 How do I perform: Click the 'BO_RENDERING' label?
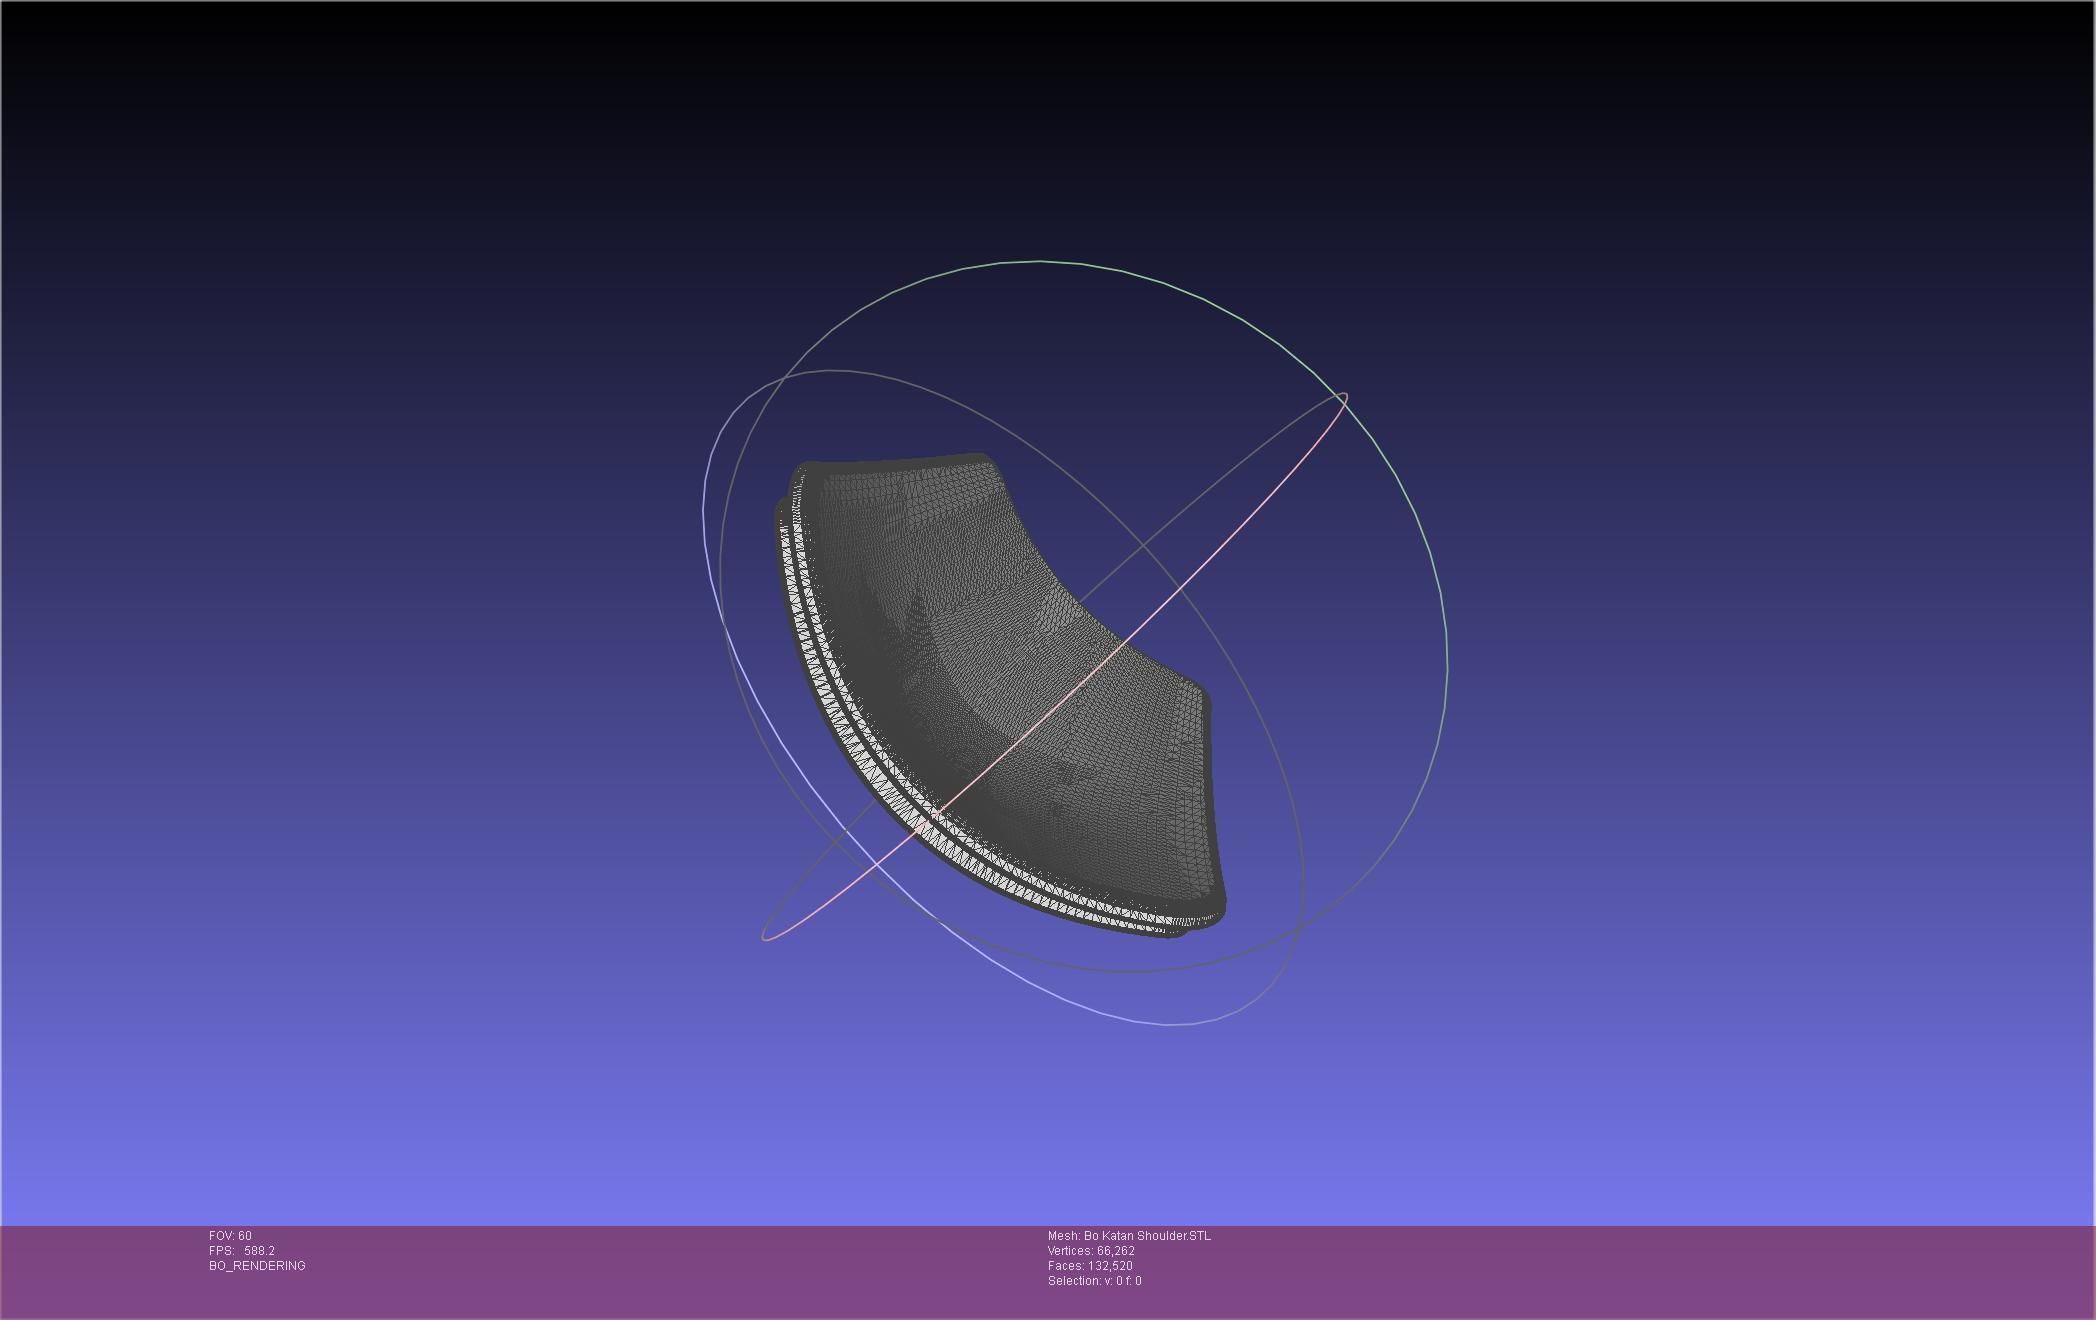pos(257,1266)
